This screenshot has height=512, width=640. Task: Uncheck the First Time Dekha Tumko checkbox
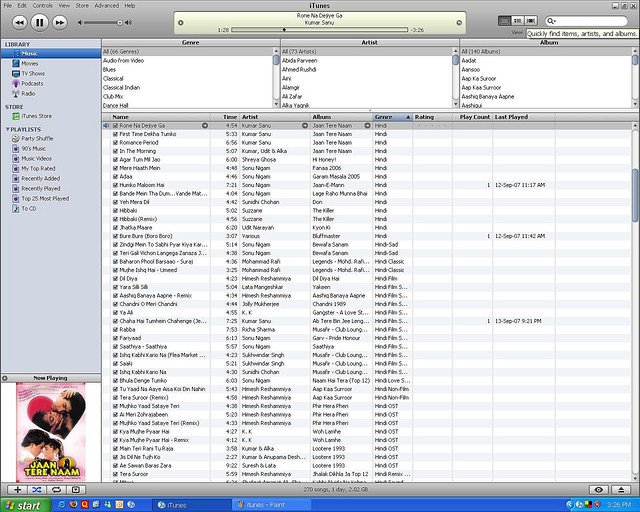coord(116,134)
